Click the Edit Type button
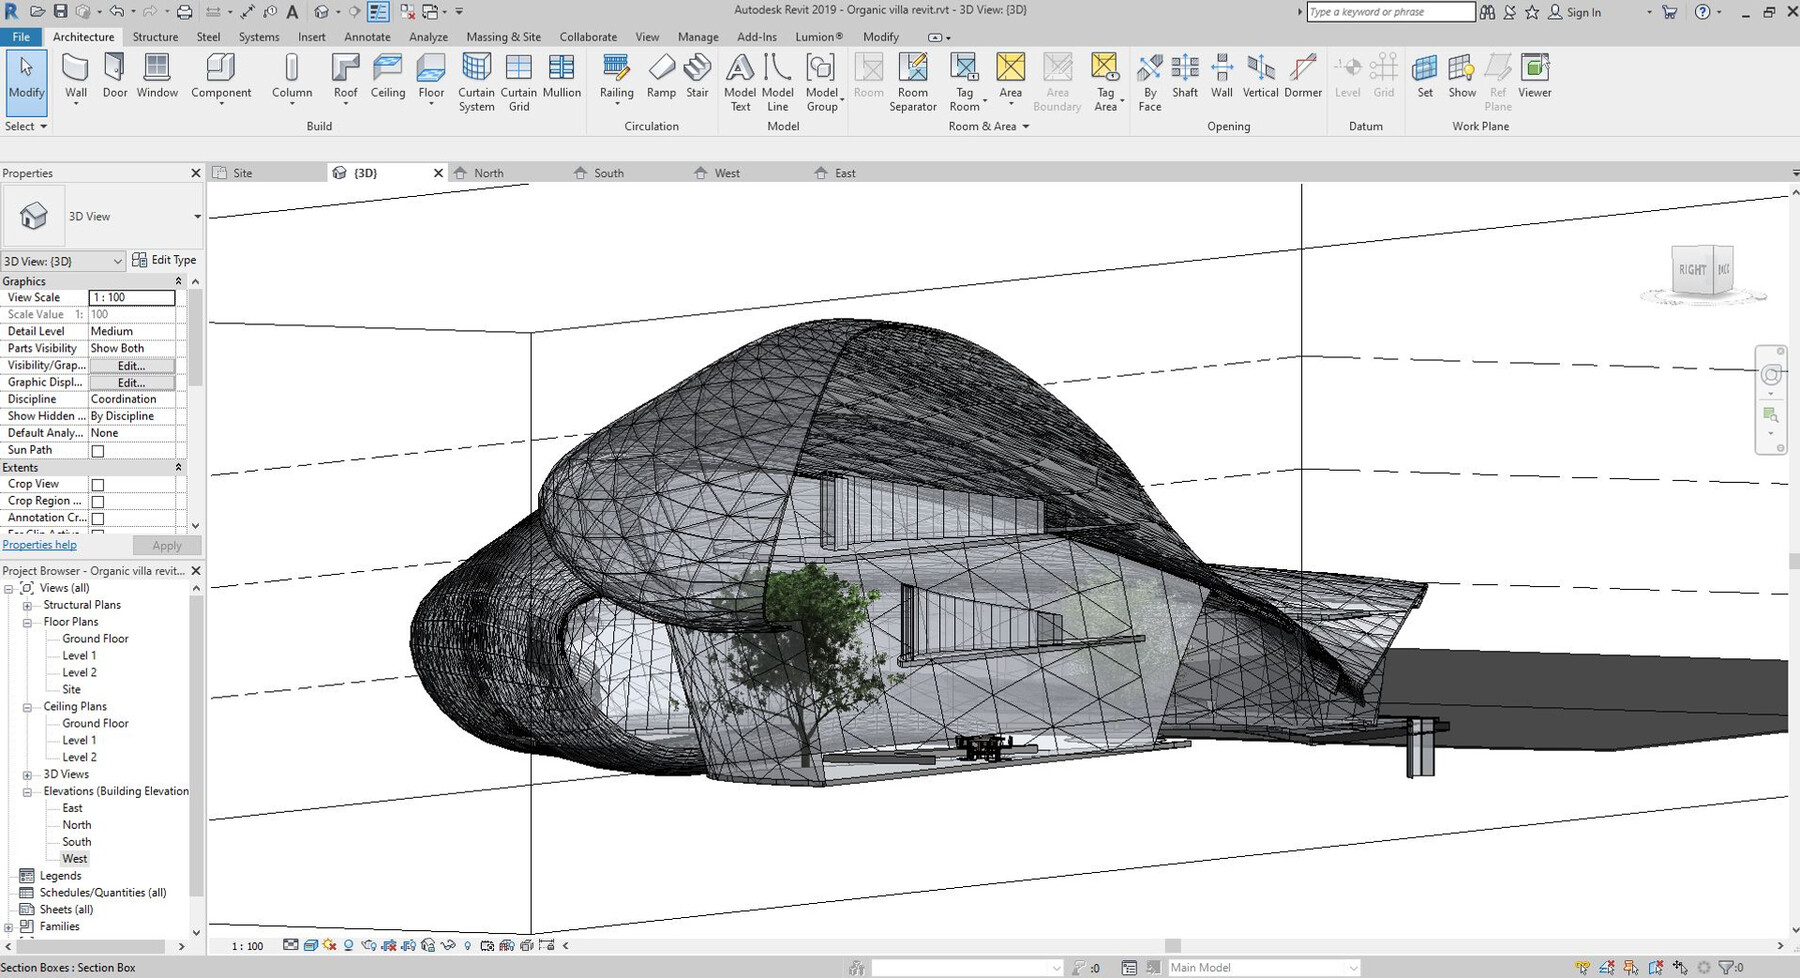This screenshot has width=1800, height=978. click(165, 259)
